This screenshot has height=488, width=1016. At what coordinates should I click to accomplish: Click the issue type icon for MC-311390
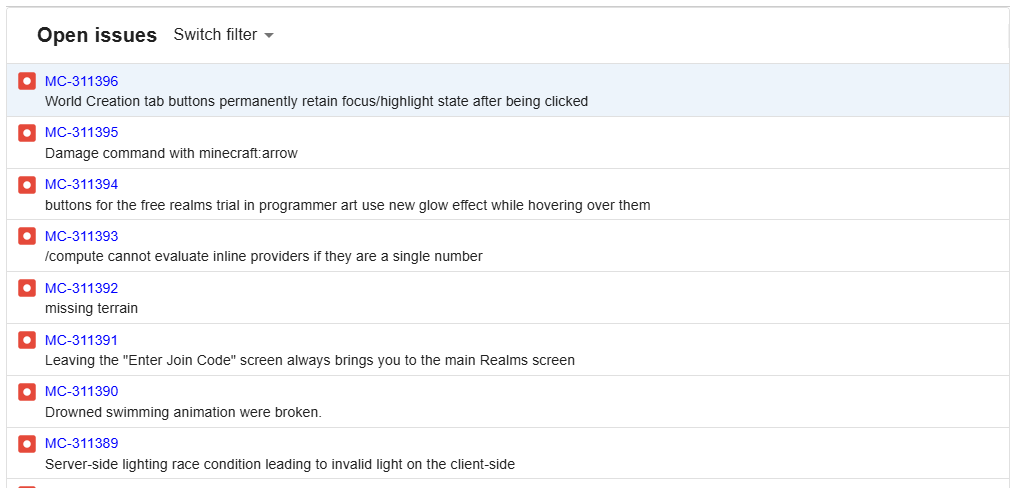tap(27, 391)
